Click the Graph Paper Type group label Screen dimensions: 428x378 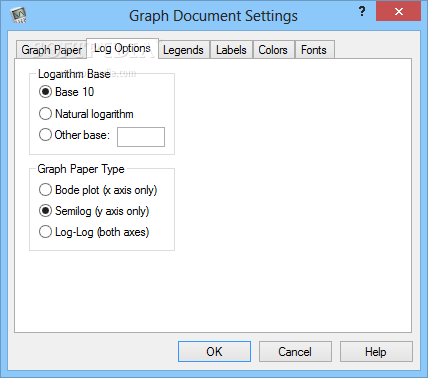pyautogui.click(x=81, y=169)
